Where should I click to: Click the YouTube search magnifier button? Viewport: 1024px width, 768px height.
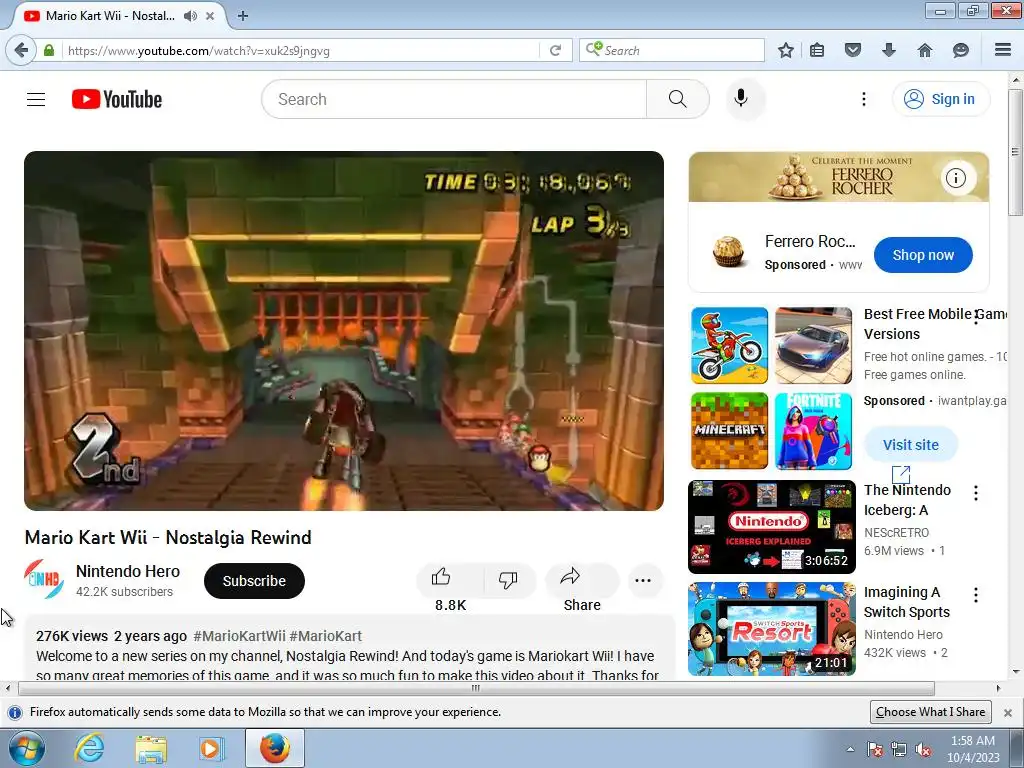coord(677,99)
